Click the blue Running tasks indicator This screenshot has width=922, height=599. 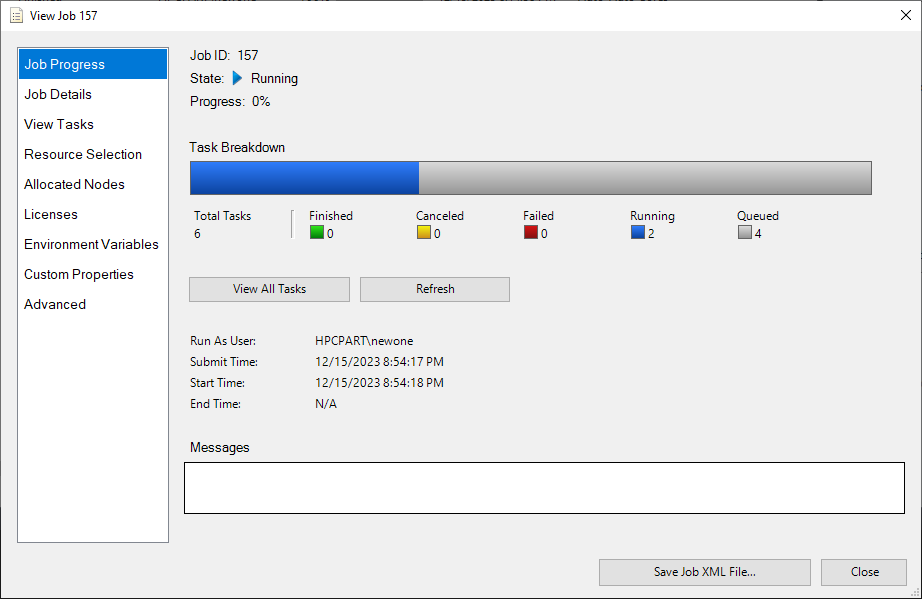[x=637, y=232]
